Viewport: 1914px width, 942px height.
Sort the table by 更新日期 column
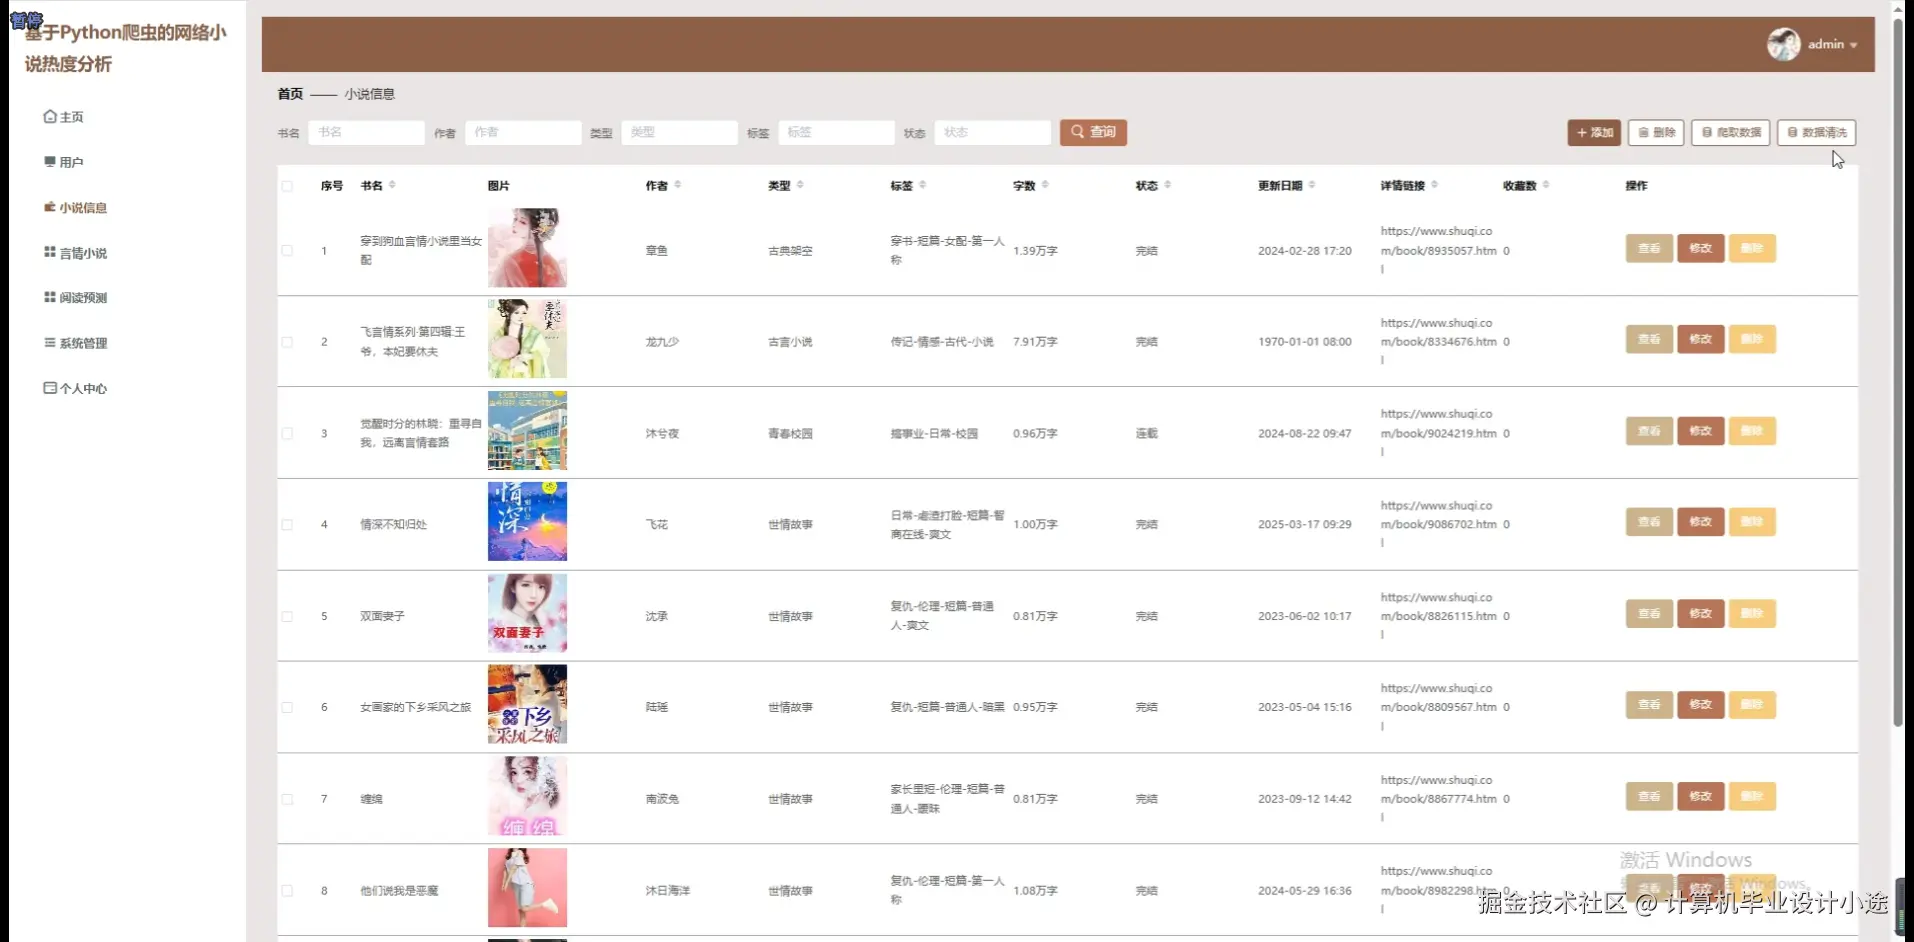[x=1312, y=185]
